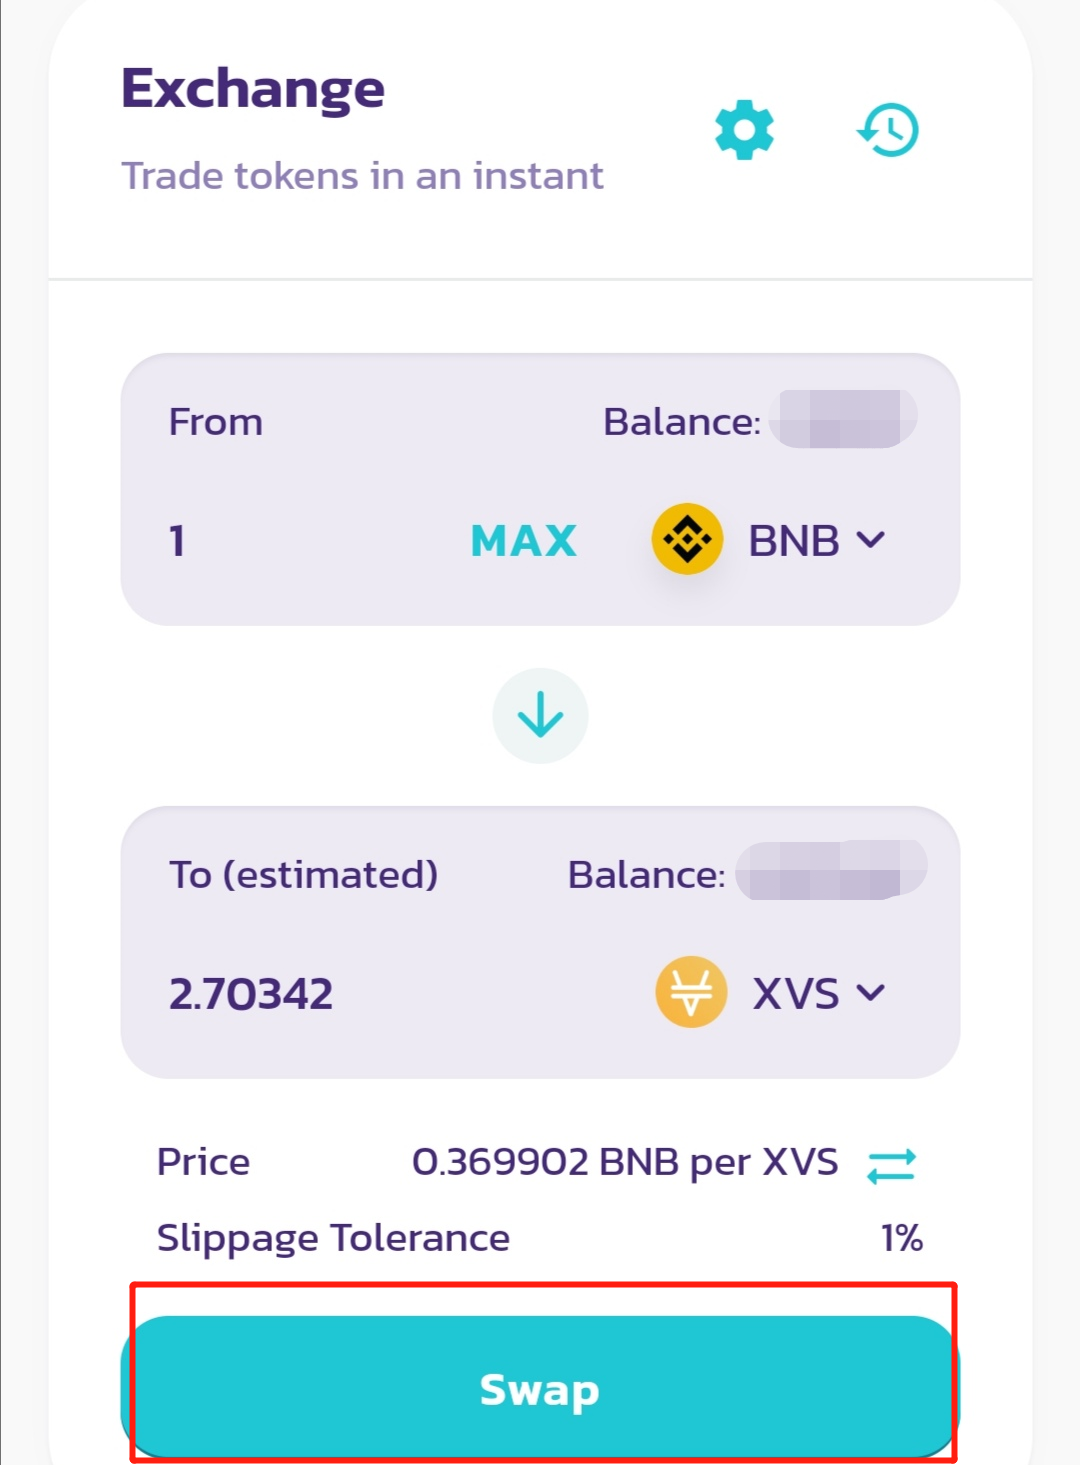Click the Exchange heading
The width and height of the screenshot is (1080, 1465).
[253, 90]
